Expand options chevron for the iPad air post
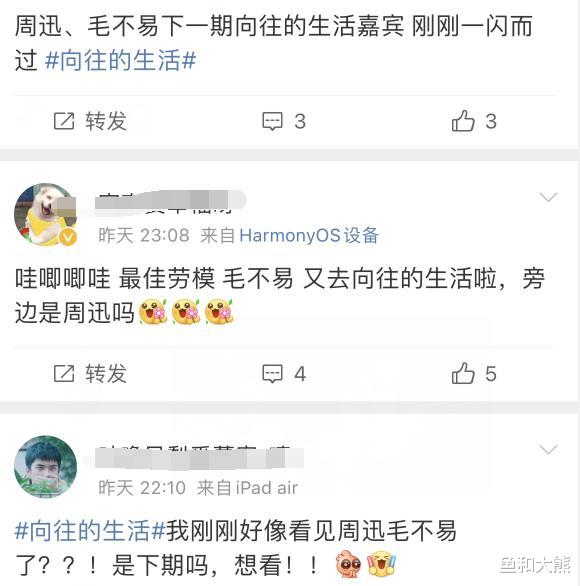 (548, 449)
